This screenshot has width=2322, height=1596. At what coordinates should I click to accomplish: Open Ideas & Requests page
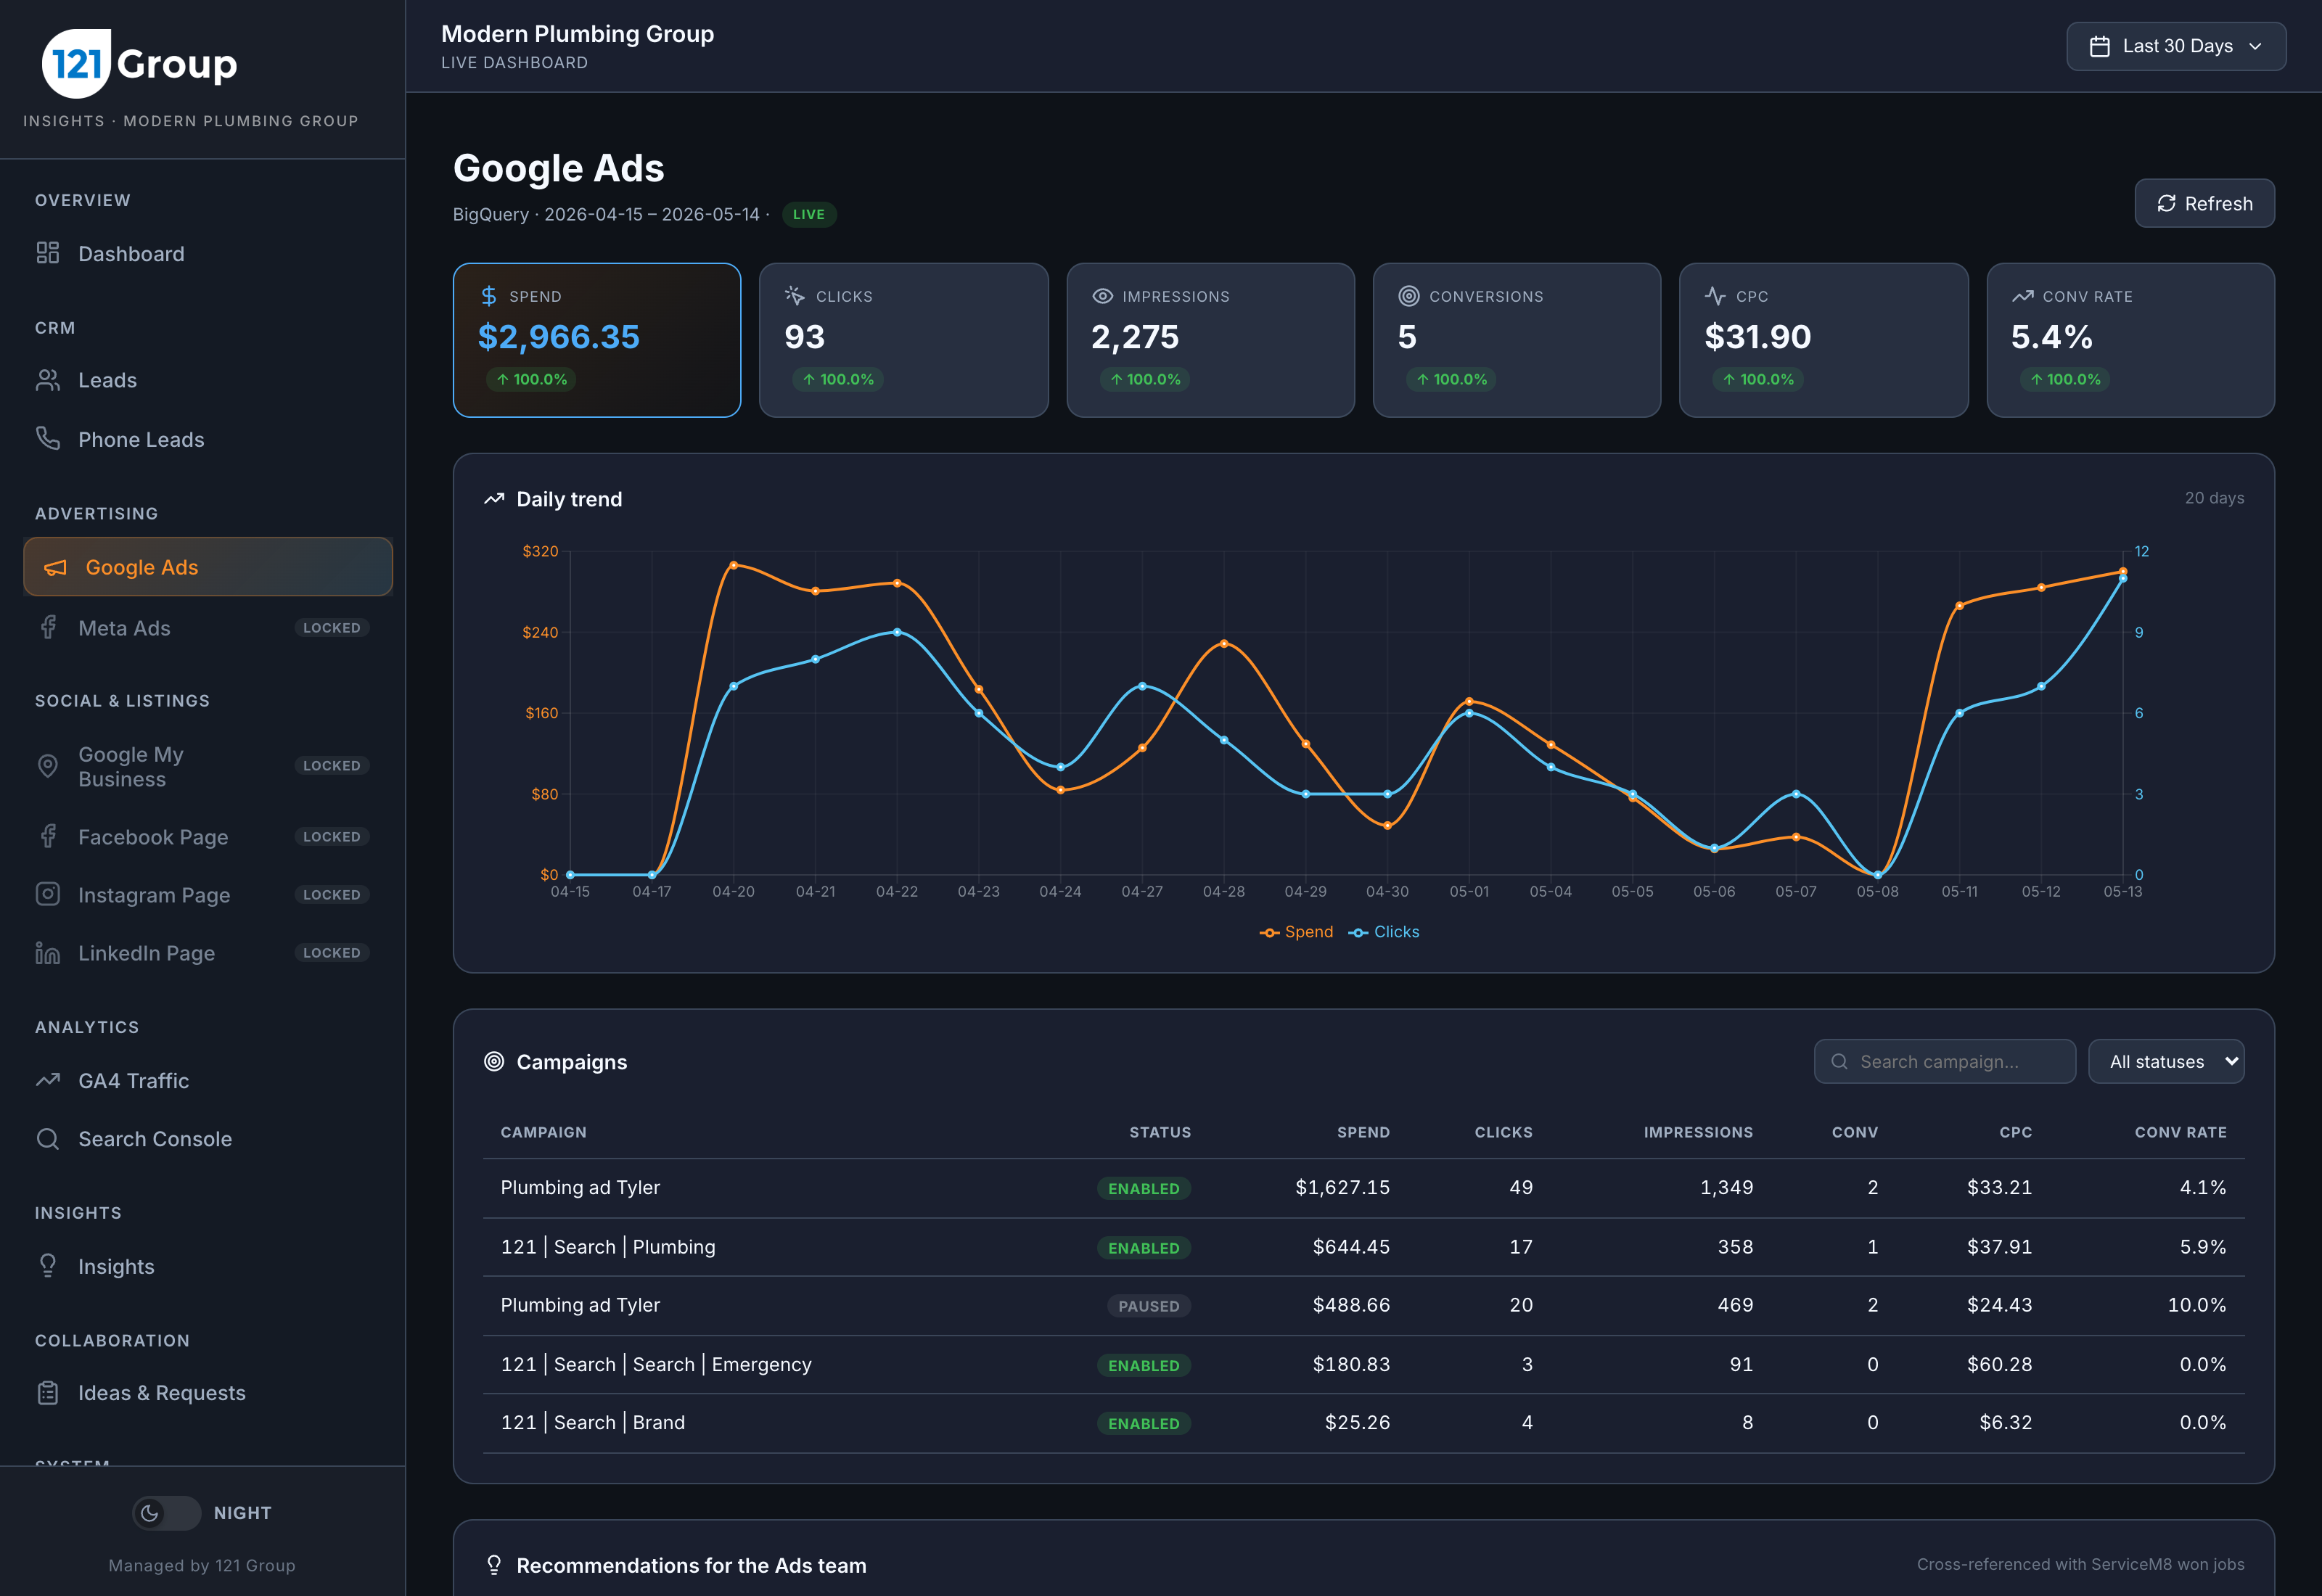click(208, 1392)
